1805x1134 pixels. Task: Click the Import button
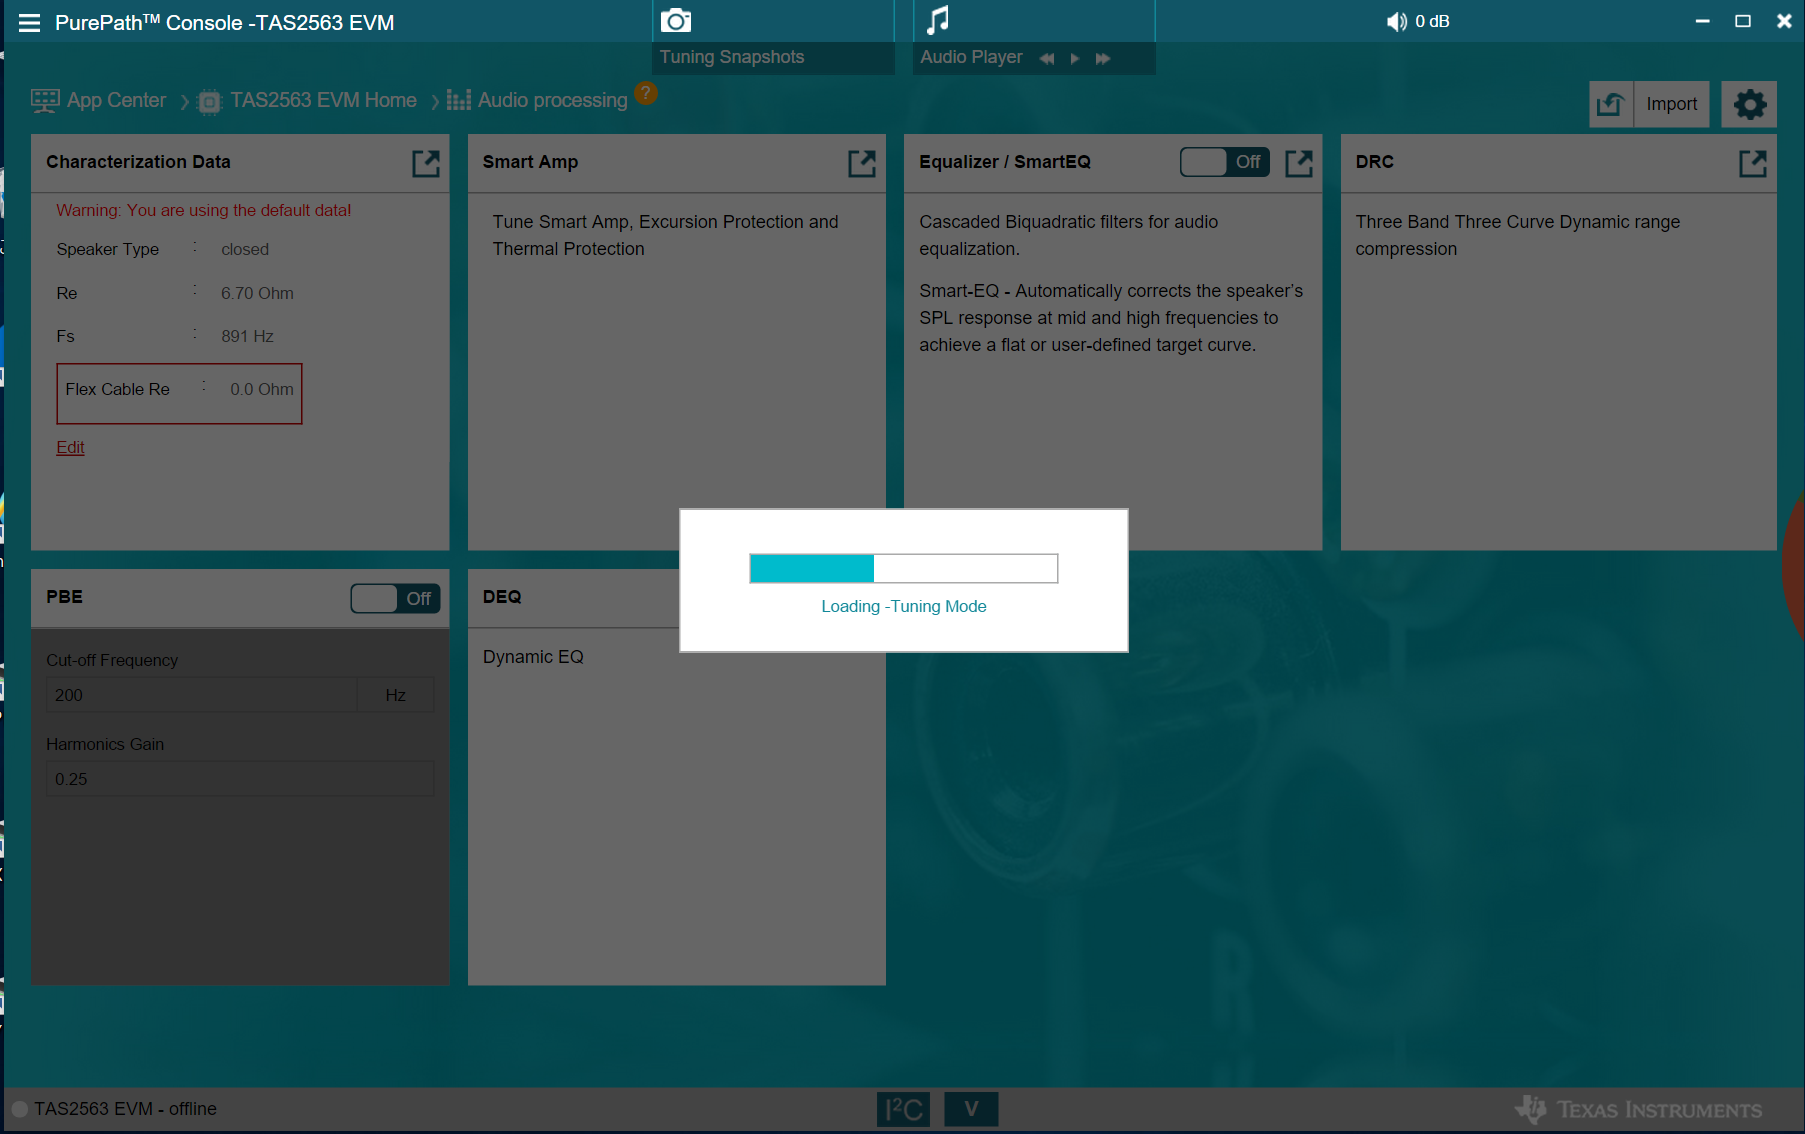[1671, 104]
